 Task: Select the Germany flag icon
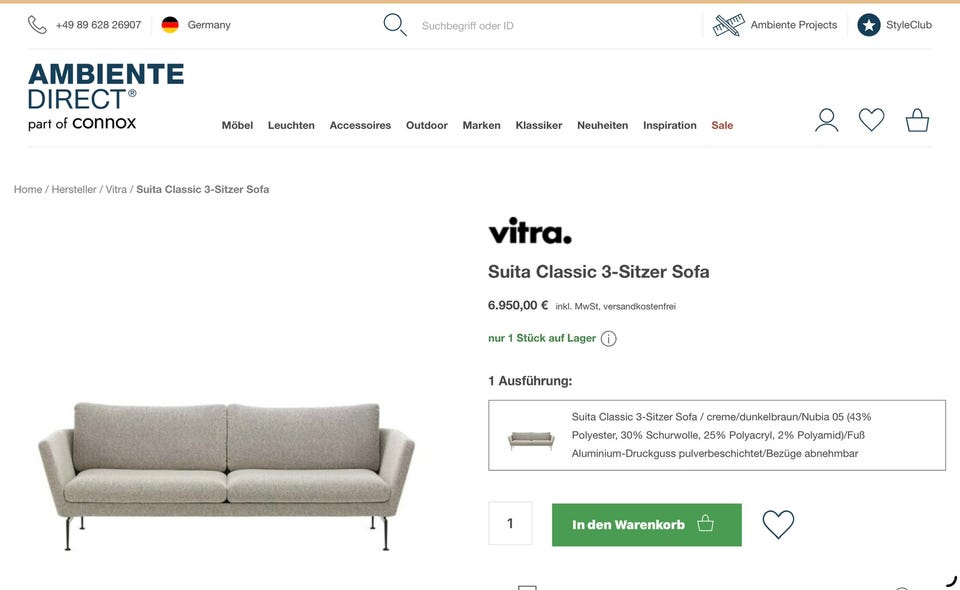pyautogui.click(x=170, y=25)
